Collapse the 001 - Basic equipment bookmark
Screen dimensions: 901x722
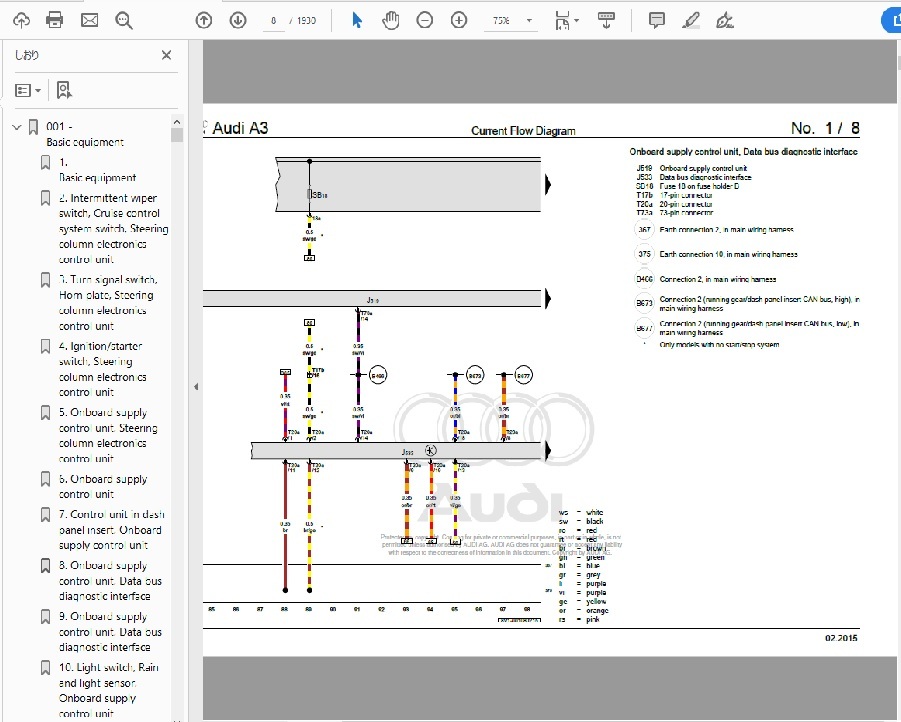(17, 126)
